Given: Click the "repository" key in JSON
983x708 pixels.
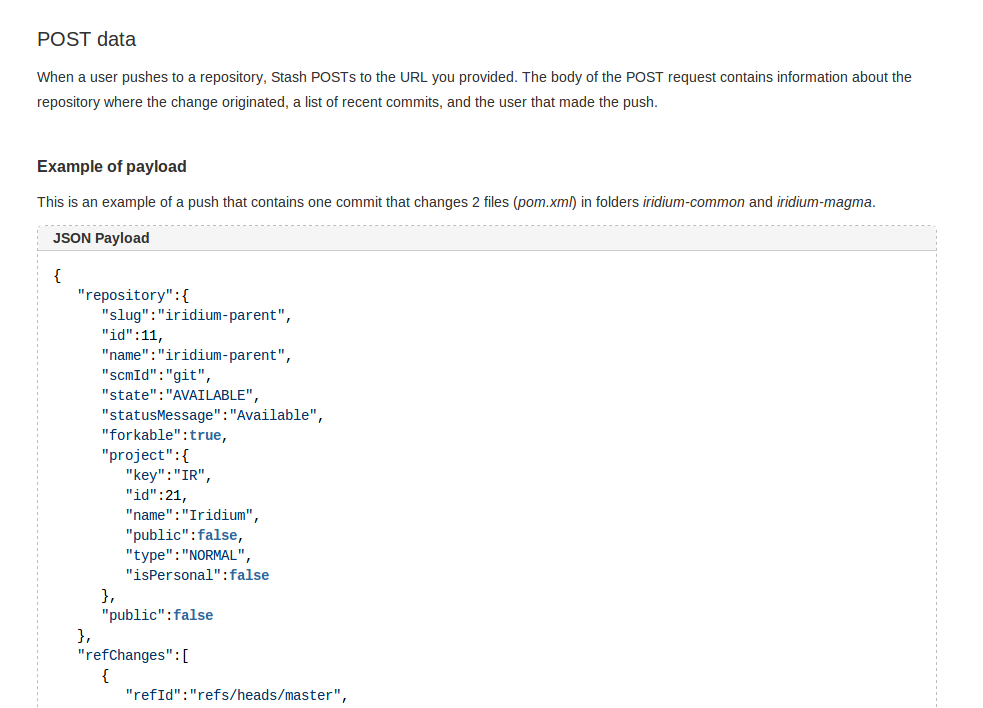Looking at the screenshot, I should click(124, 295).
